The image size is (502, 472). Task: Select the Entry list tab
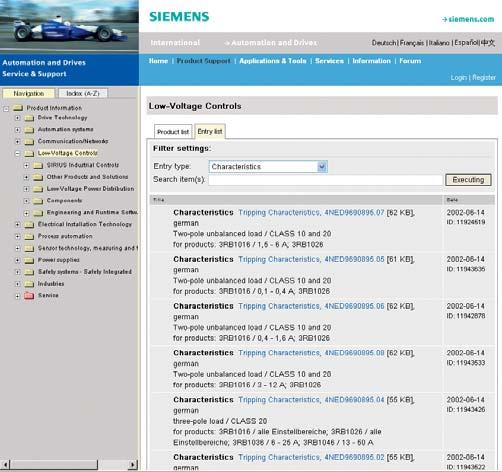[210, 131]
